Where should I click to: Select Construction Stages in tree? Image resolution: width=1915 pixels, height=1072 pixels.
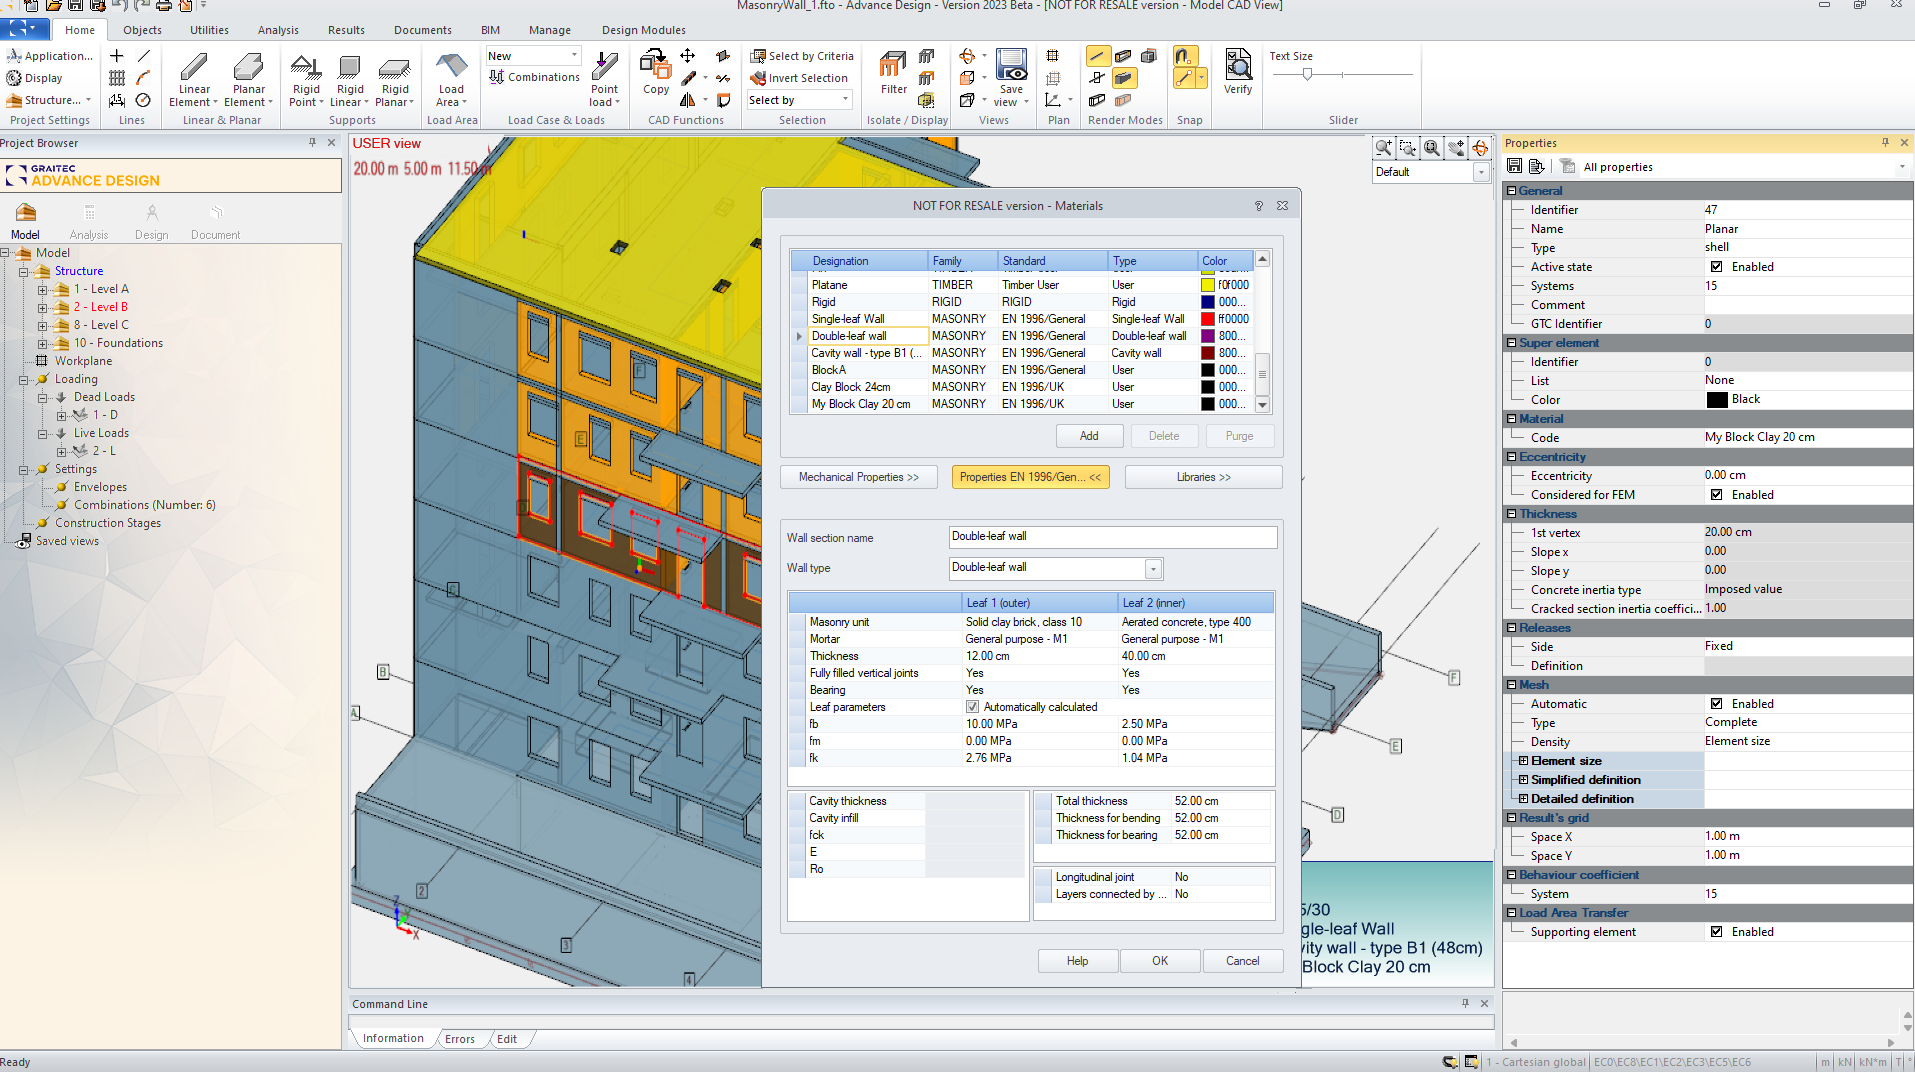coord(108,523)
